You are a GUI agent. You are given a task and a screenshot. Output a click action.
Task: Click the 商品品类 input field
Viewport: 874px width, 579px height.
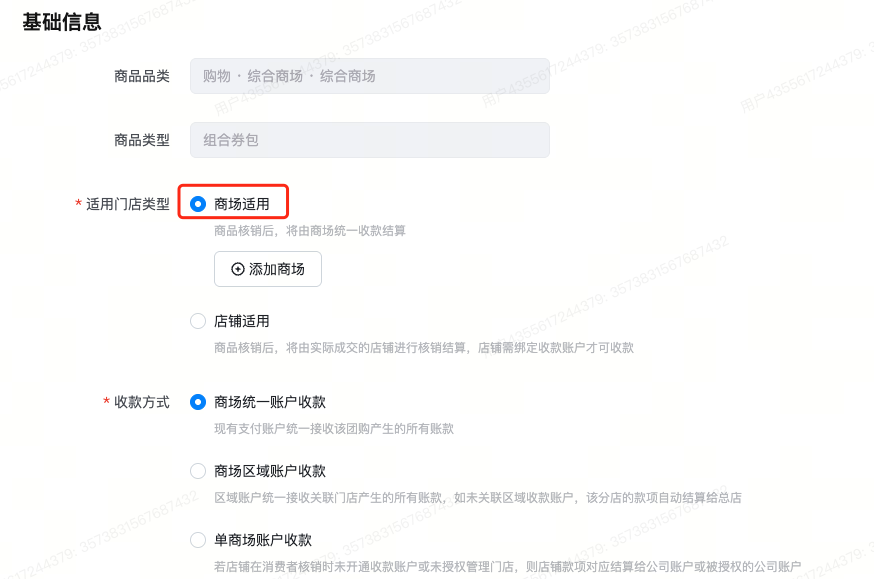tap(369, 76)
